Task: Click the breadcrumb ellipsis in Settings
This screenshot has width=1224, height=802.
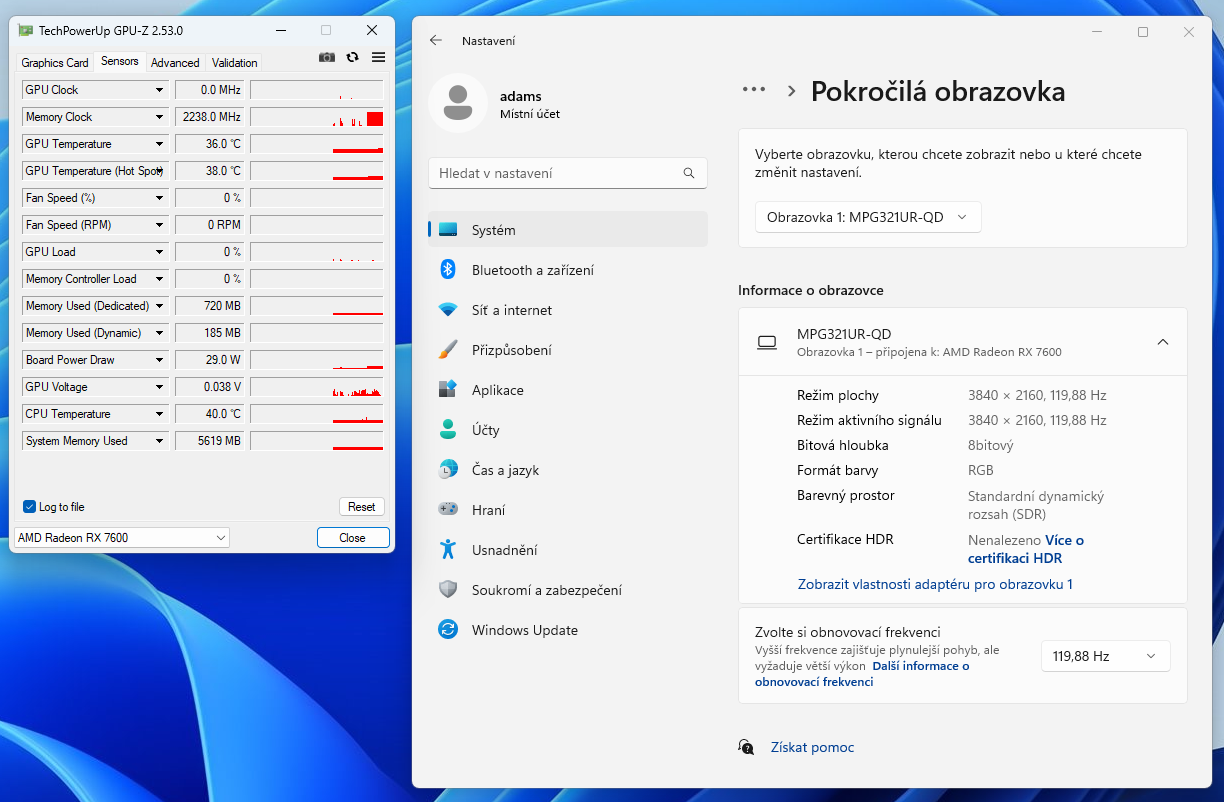Action: coord(753,91)
